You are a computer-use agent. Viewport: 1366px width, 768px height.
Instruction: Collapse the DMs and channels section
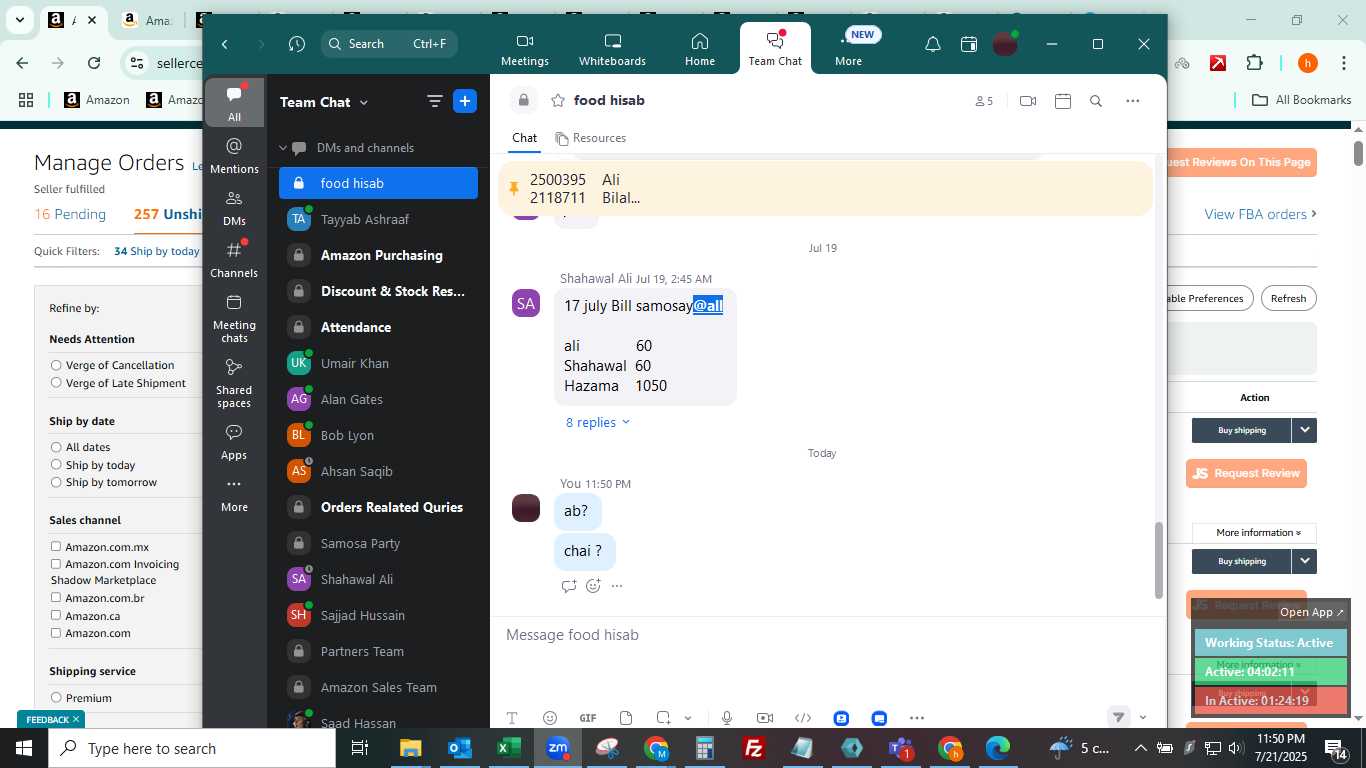click(283, 148)
